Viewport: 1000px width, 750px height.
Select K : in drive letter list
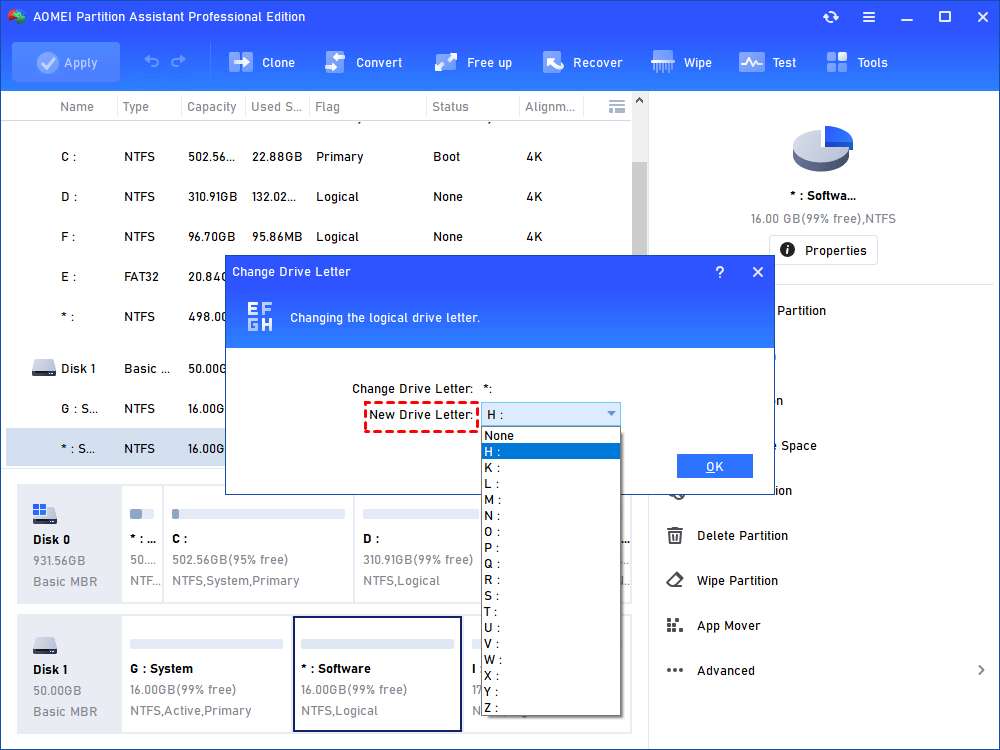(x=551, y=467)
